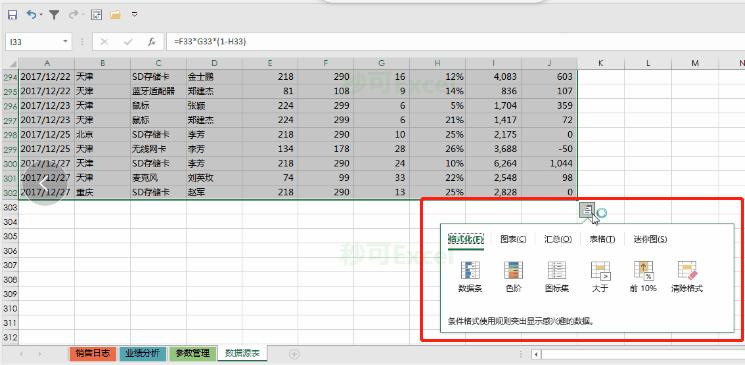Undo the last action

[x=31, y=15]
